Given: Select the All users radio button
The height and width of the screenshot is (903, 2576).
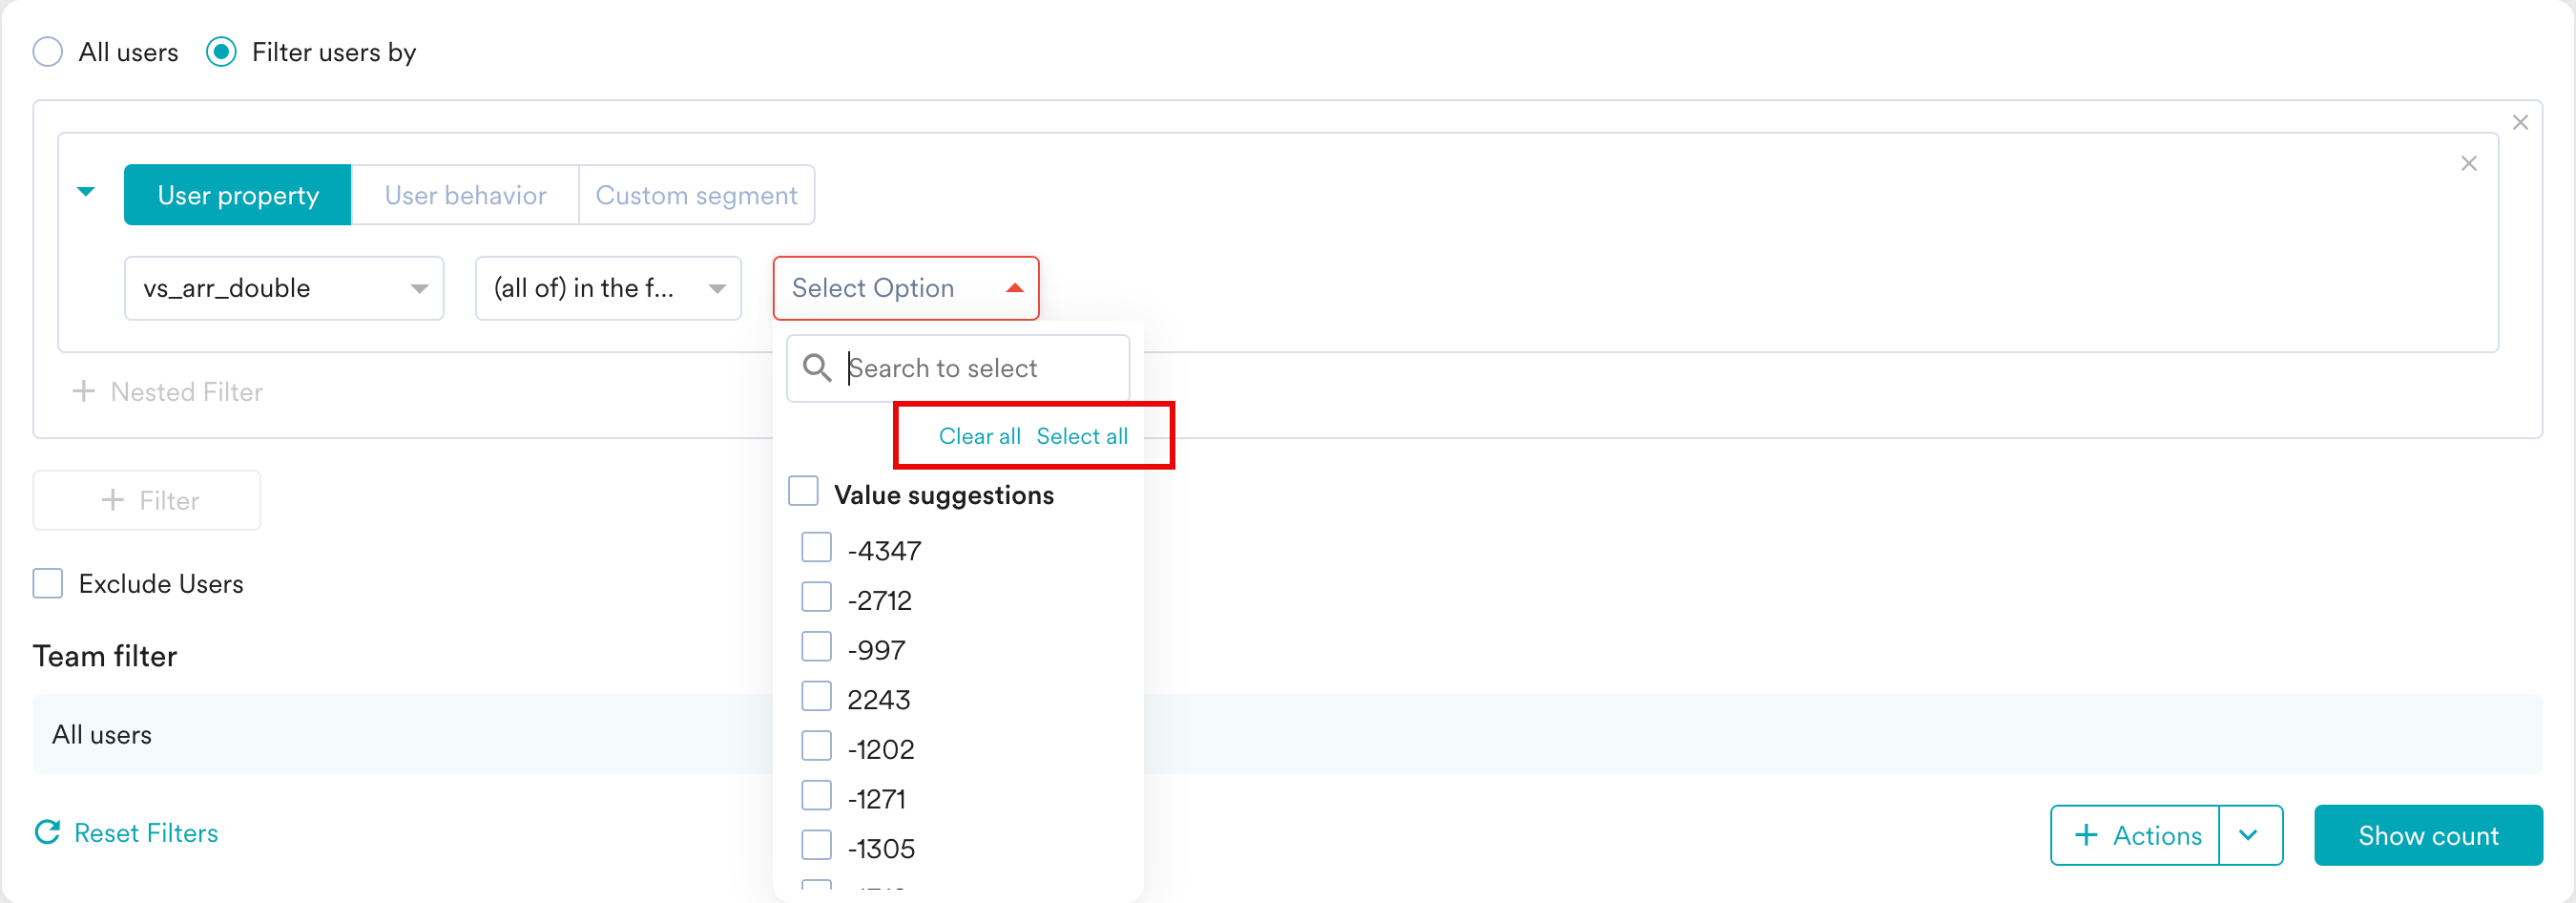Looking at the screenshot, I should tap(48, 52).
